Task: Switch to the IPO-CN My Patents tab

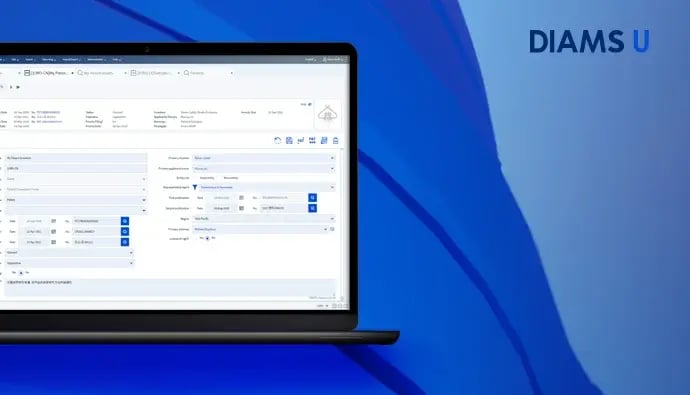Action: click(47, 73)
